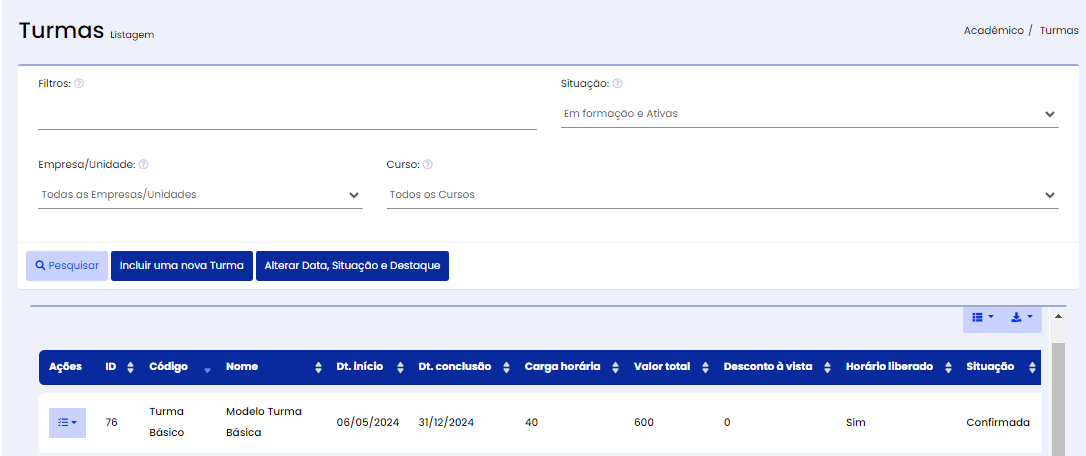1086x456 pixels.
Task: Click the Turmas page heading
Action: [61, 30]
